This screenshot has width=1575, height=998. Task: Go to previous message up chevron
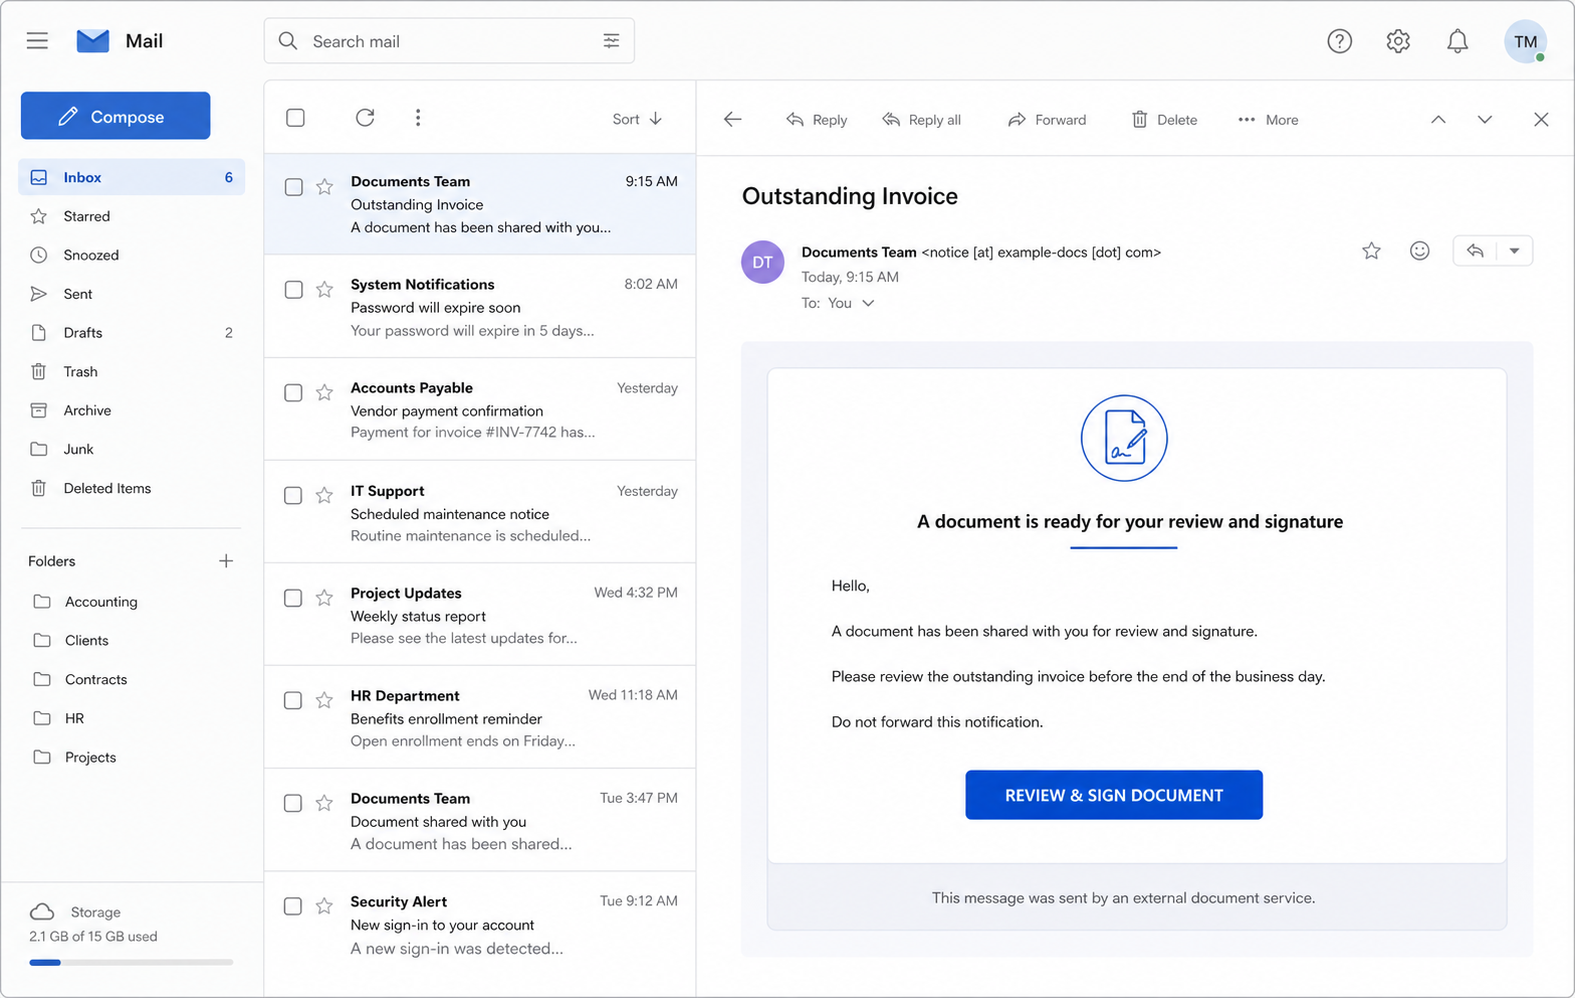(x=1438, y=119)
